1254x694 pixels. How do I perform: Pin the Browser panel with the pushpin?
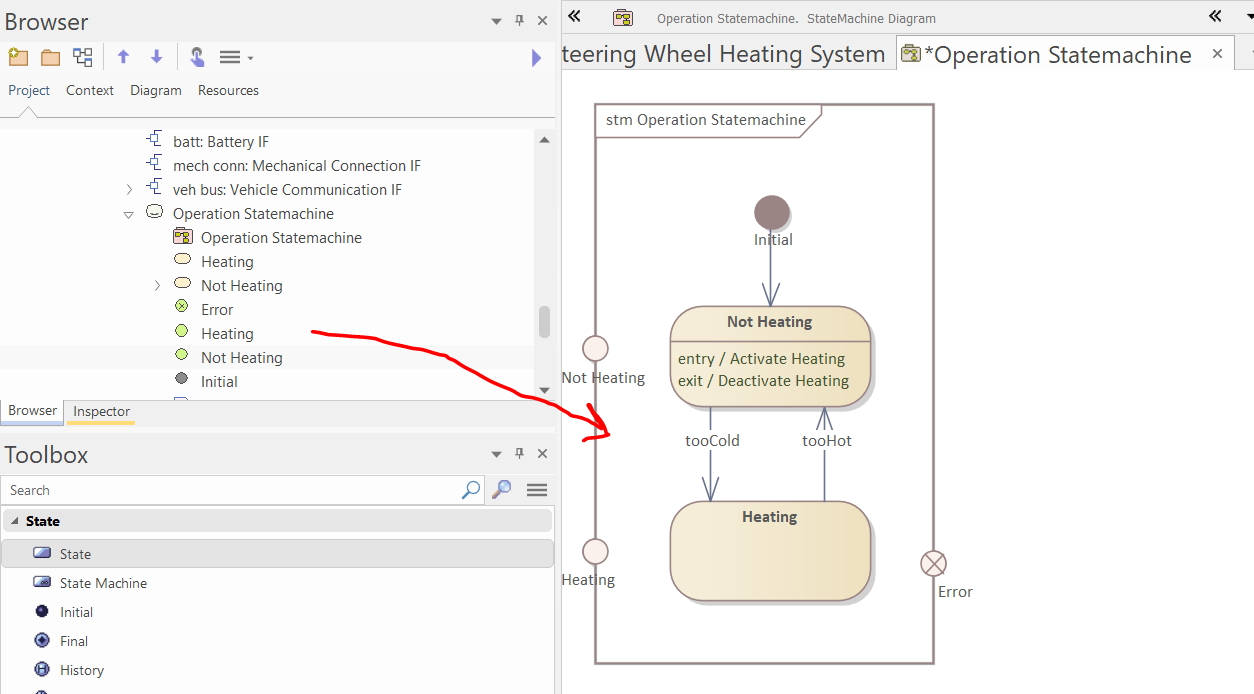519,20
